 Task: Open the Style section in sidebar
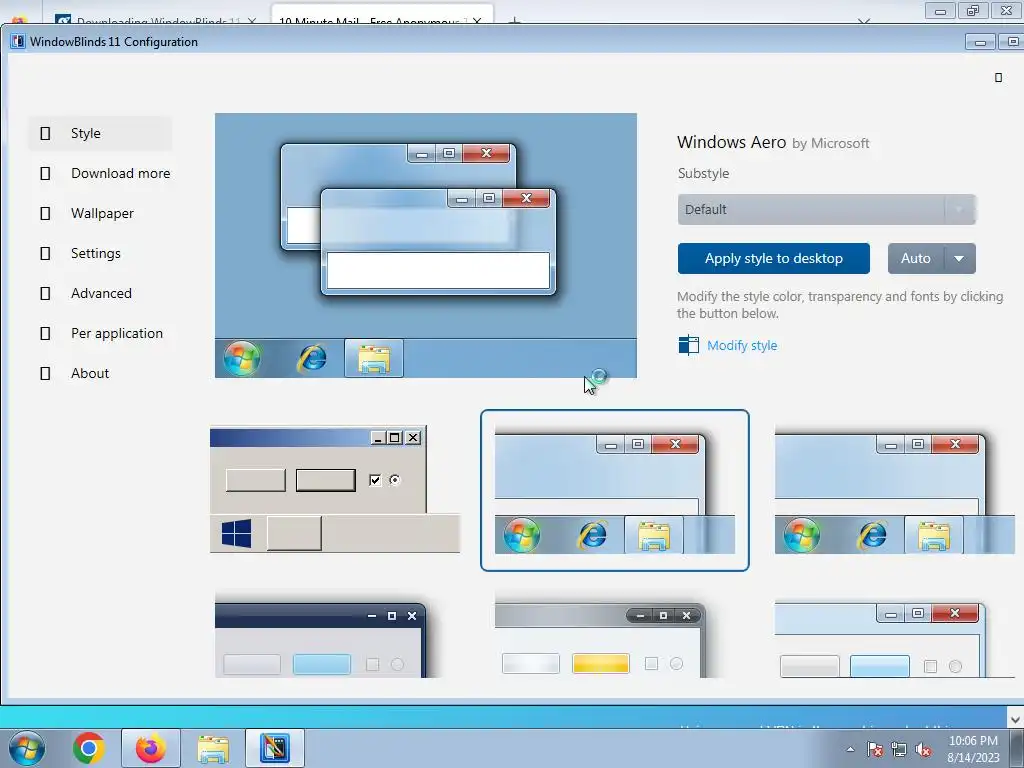tap(100, 133)
